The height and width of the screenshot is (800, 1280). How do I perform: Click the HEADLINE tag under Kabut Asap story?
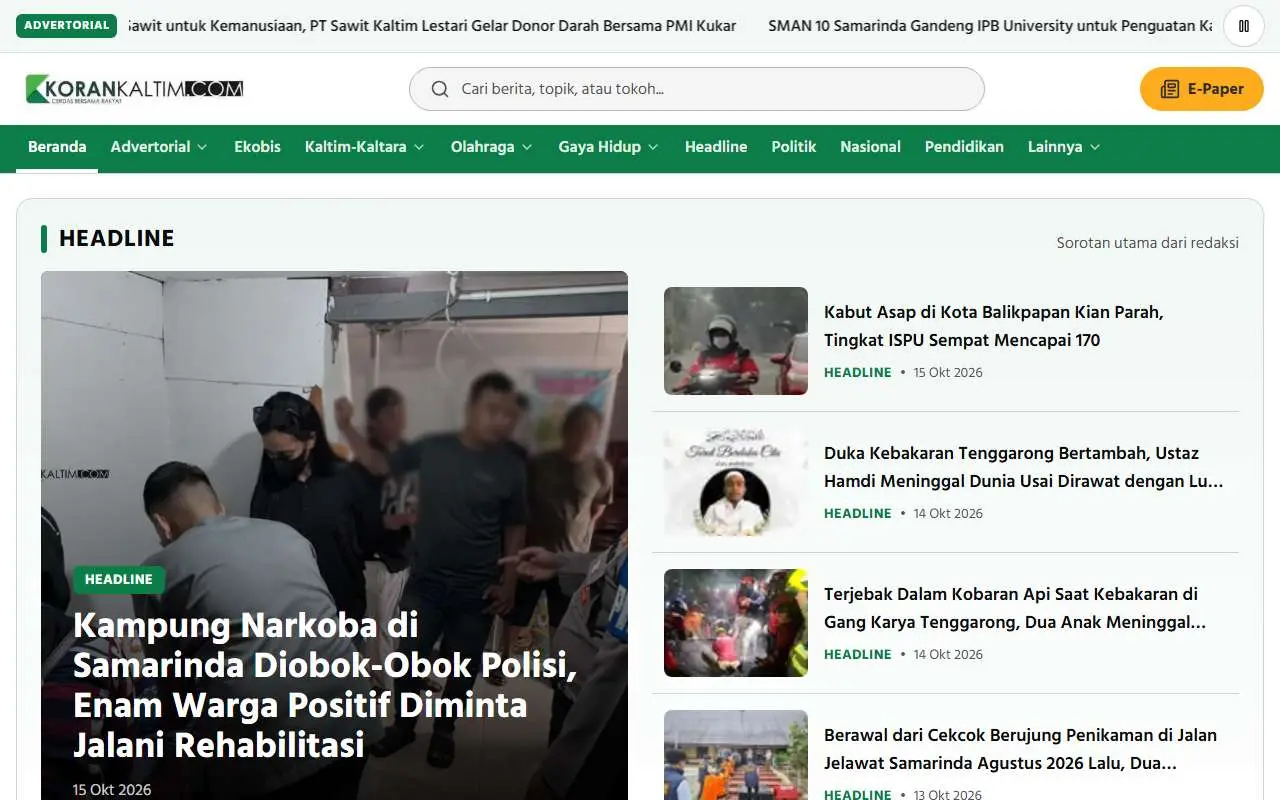[x=857, y=372]
